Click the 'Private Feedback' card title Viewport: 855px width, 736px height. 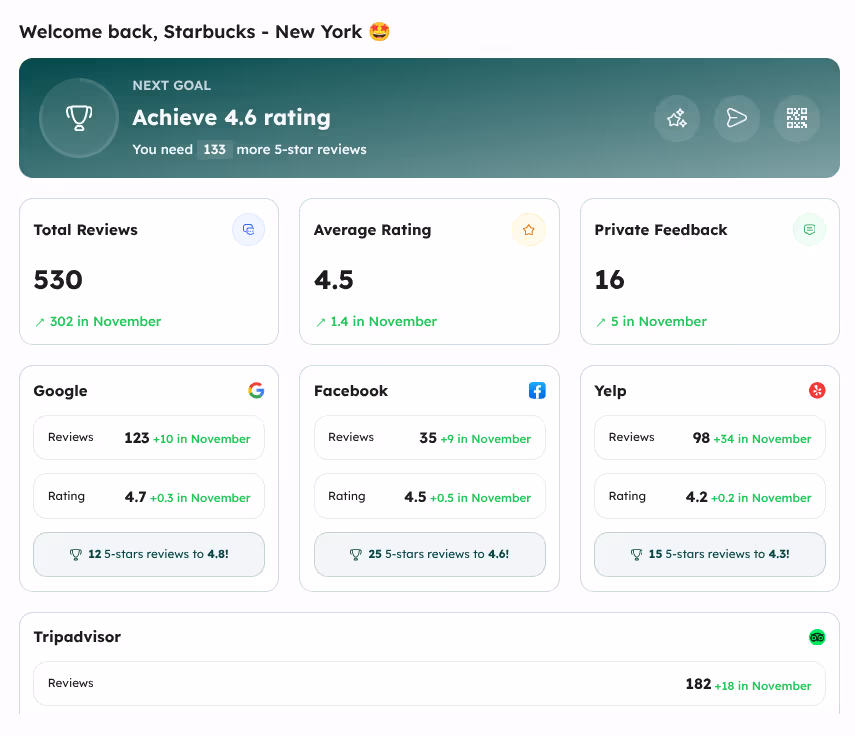tap(661, 230)
